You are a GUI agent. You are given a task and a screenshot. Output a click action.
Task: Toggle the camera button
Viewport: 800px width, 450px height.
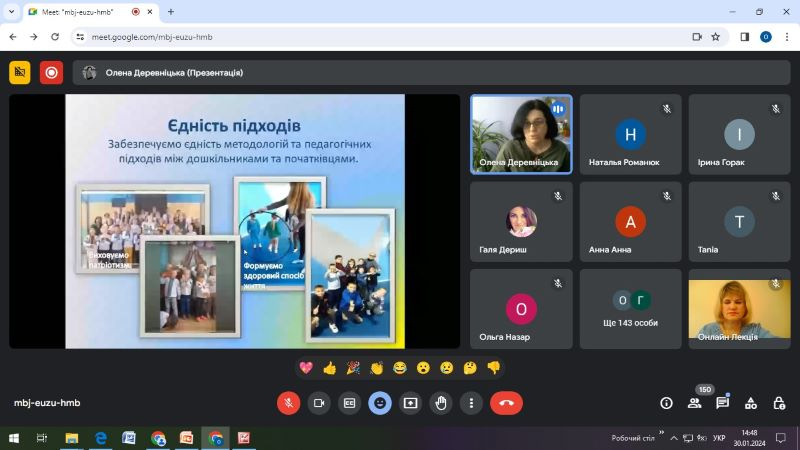point(319,403)
